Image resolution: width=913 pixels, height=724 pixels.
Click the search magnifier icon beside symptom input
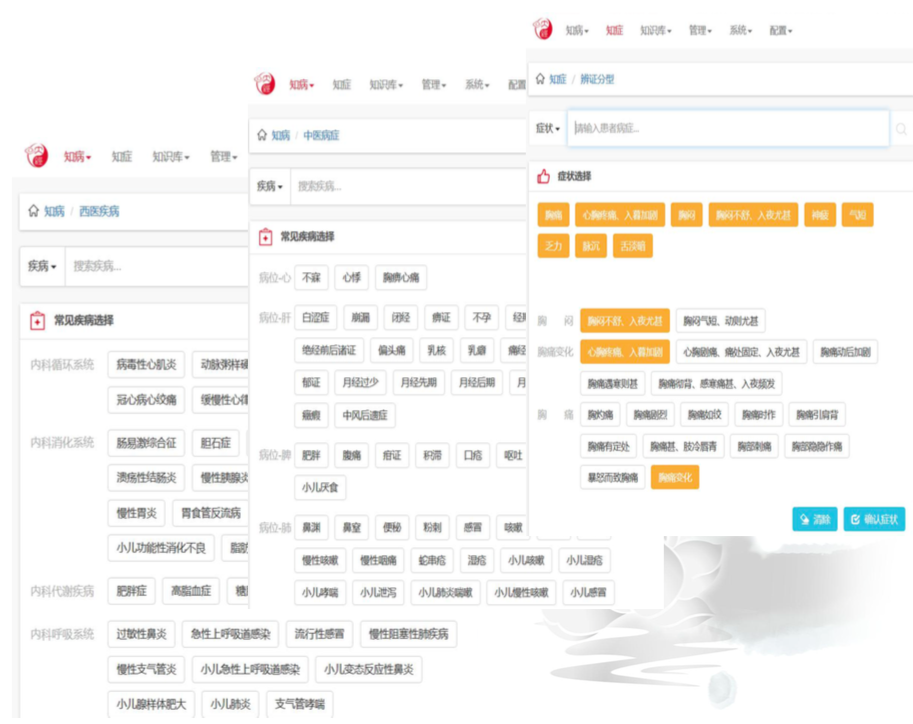[901, 129]
